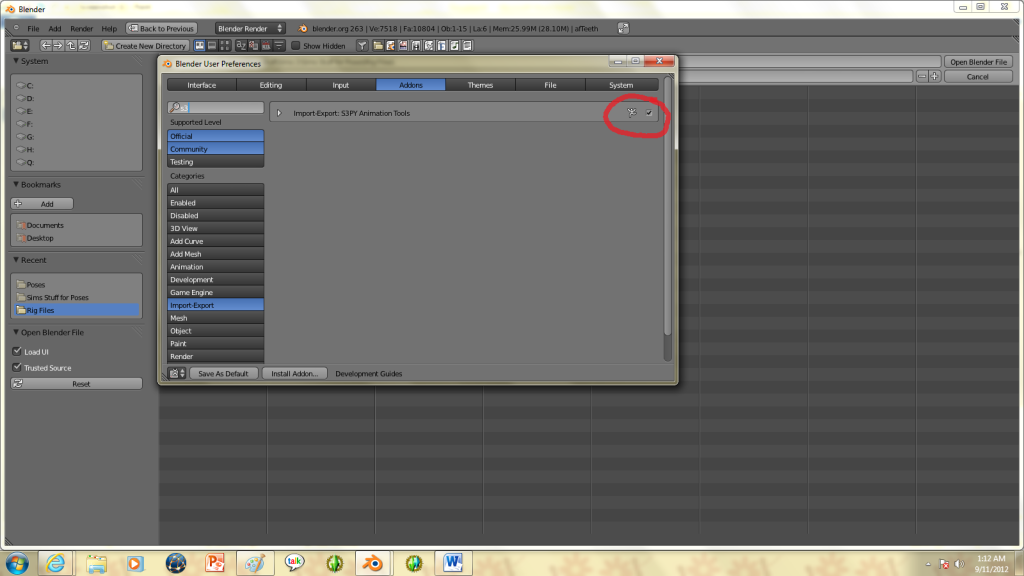Open Blender from Windows taskbar
The image size is (1024, 576).
373,563
